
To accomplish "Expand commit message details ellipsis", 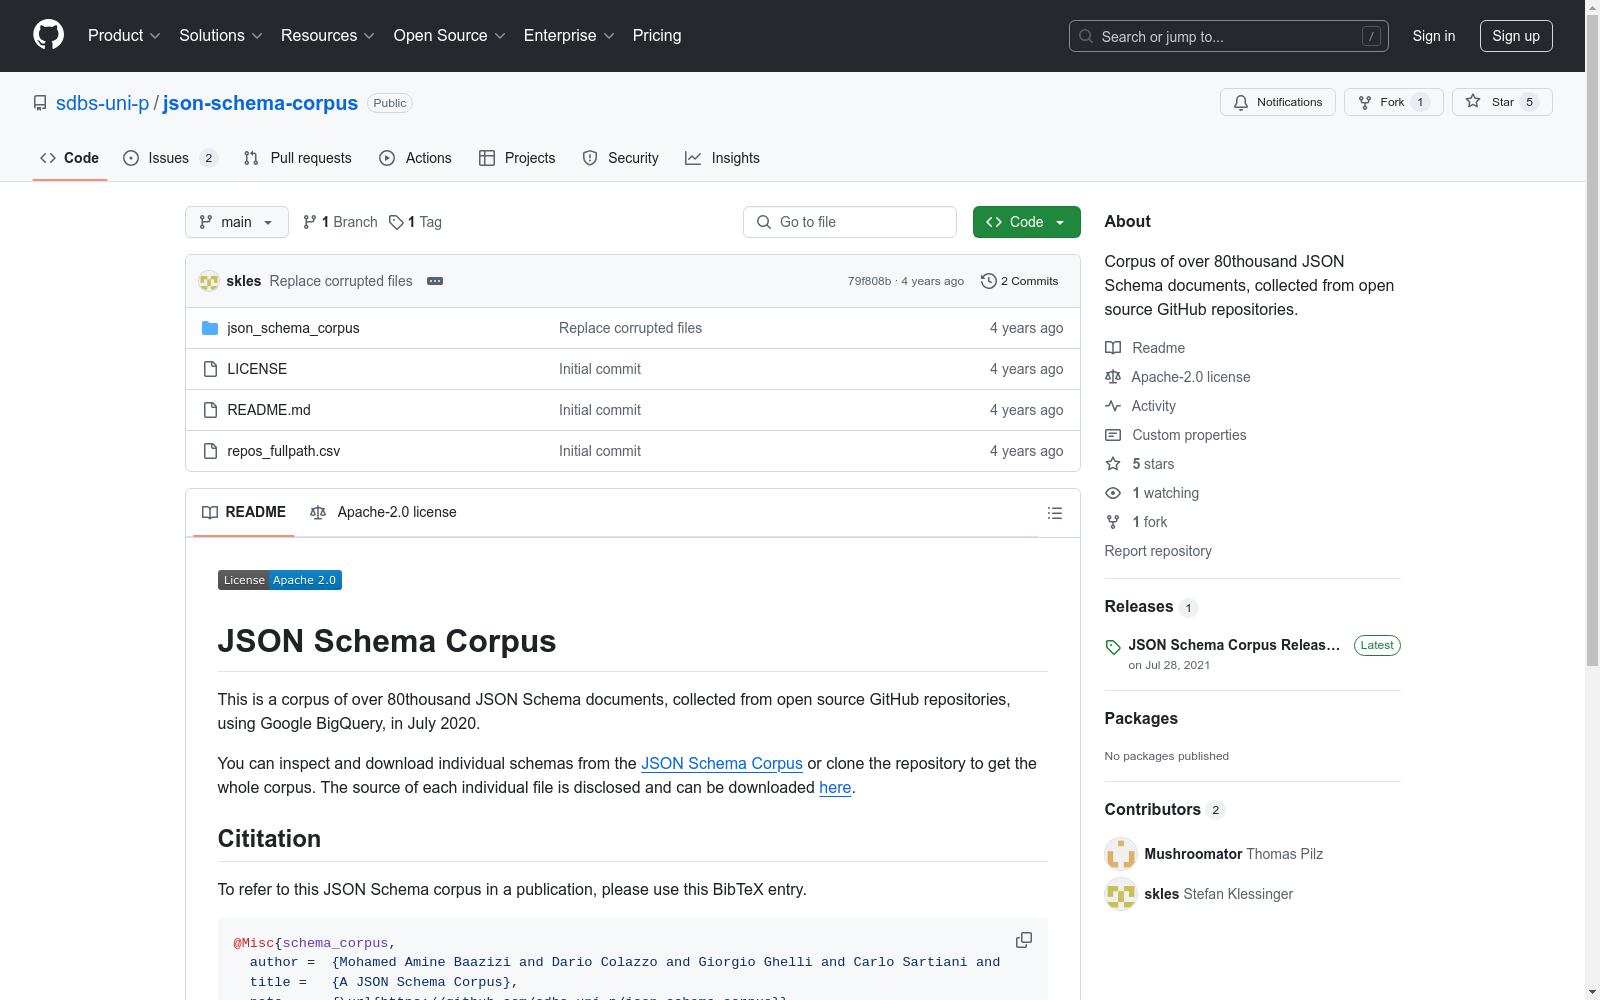I will [435, 281].
